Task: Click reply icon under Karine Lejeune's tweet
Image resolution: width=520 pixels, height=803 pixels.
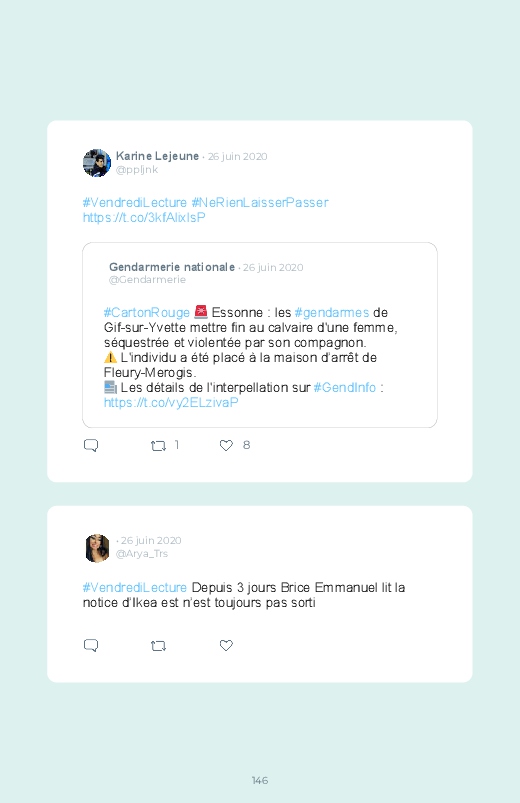Action: click(91, 445)
